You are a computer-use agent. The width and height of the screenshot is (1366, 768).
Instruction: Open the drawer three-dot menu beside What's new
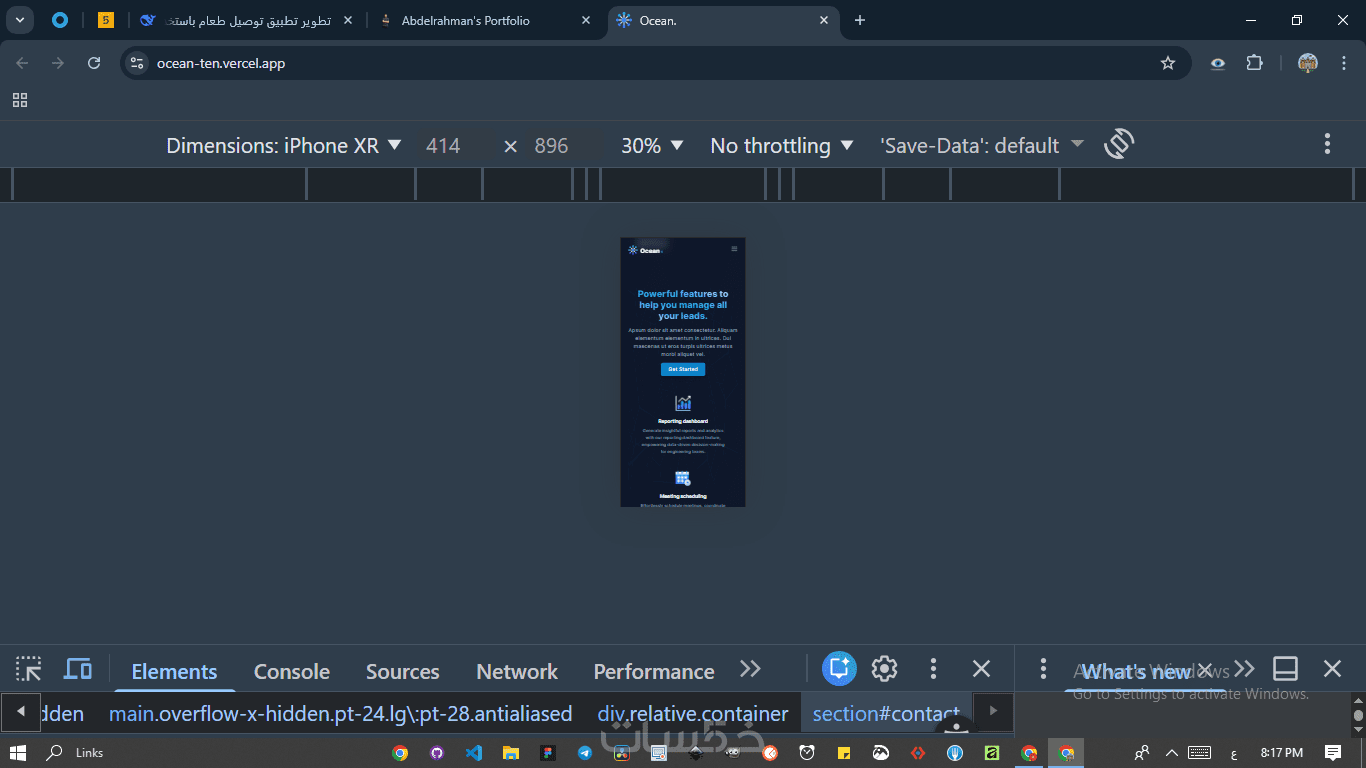point(1043,669)
